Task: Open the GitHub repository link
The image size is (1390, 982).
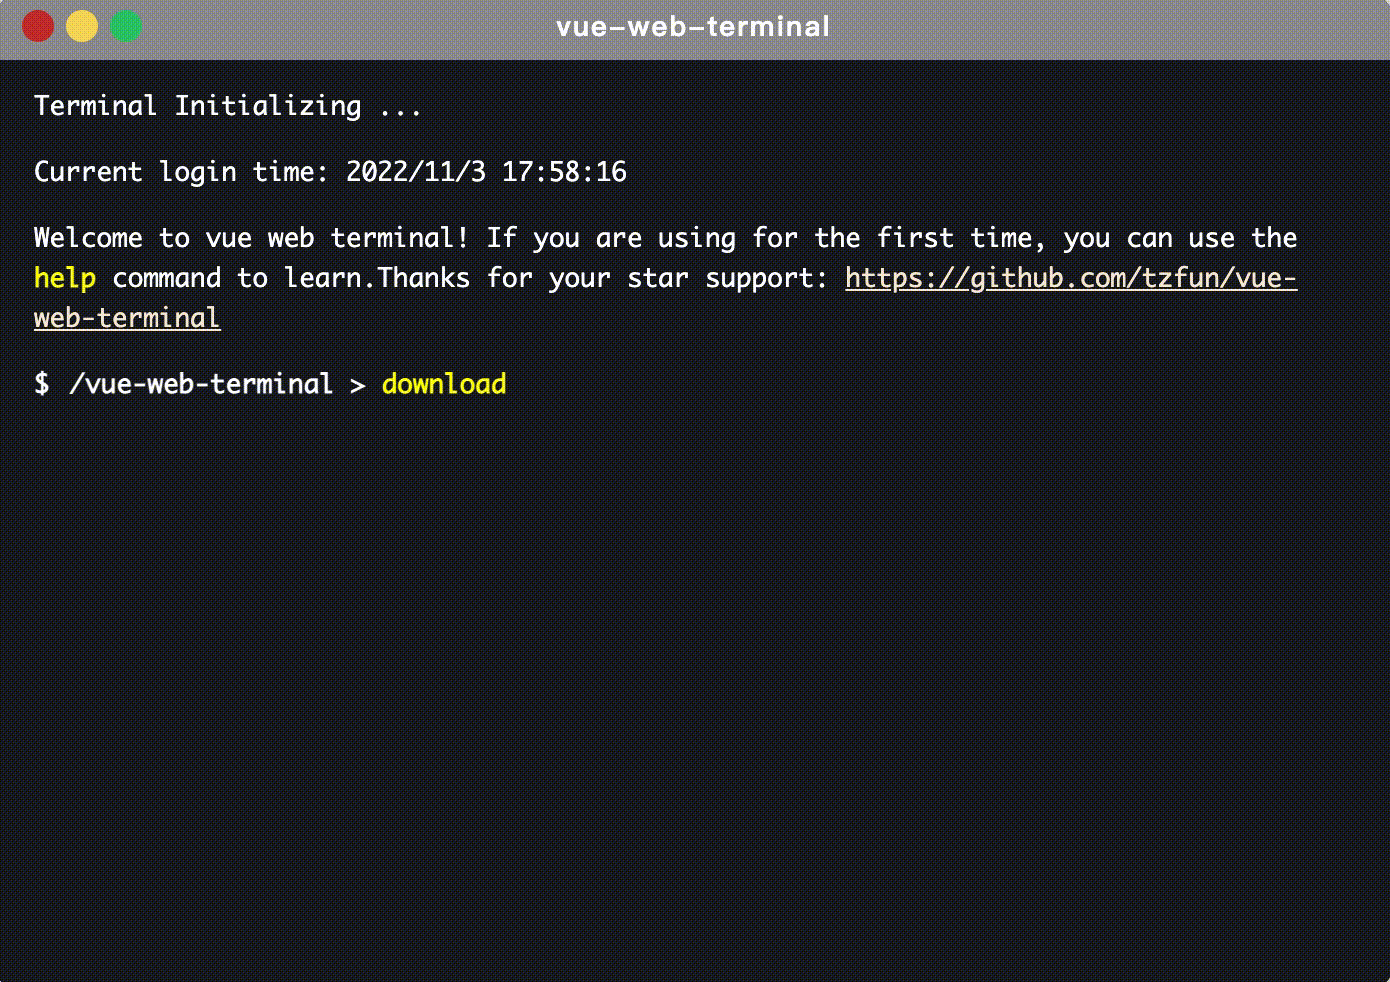Action: (1070, 278)
